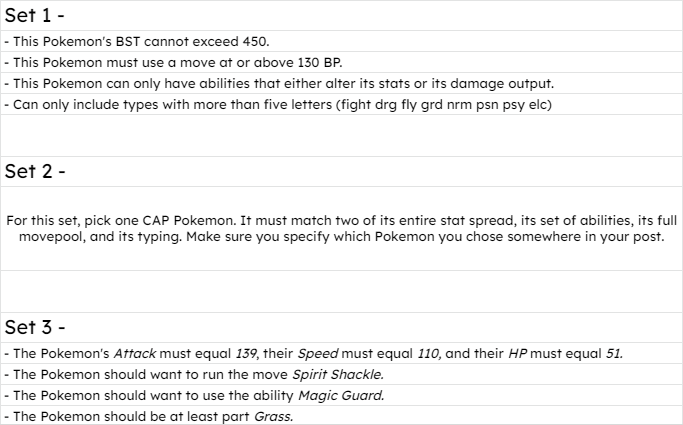Select the Spirit Shackle move row
683x425 pixels.
pyautogui.click(x=342, y=374)
